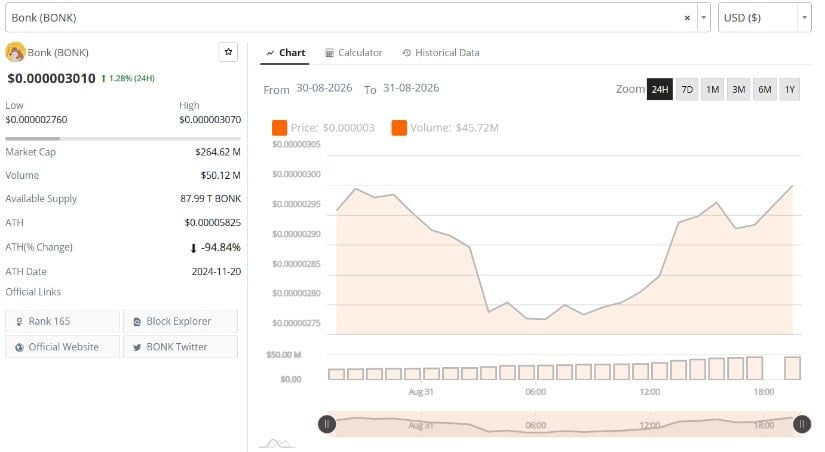This screenshot has height=452, width=825.
Task: Click the Bonk coin logo icon
Action: [15, 52]
